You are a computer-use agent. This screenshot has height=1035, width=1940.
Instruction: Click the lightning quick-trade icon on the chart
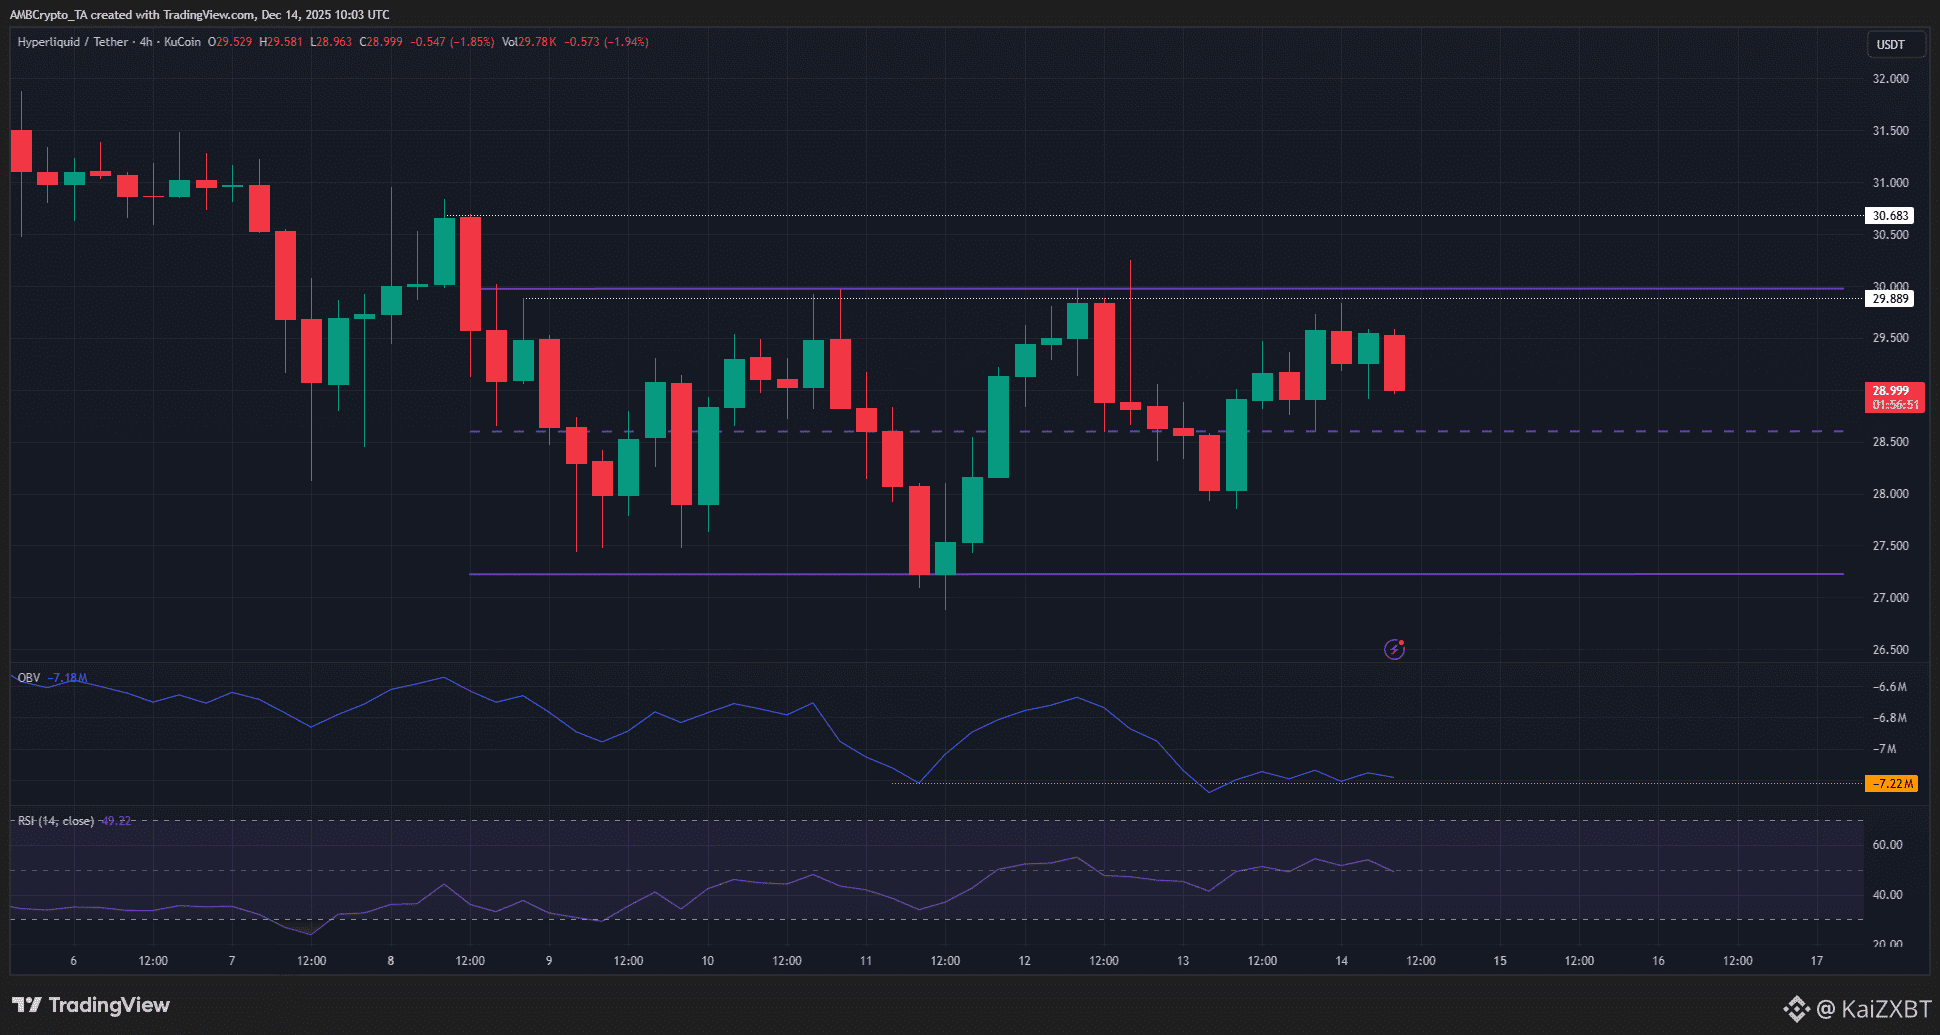(1394, 648)
